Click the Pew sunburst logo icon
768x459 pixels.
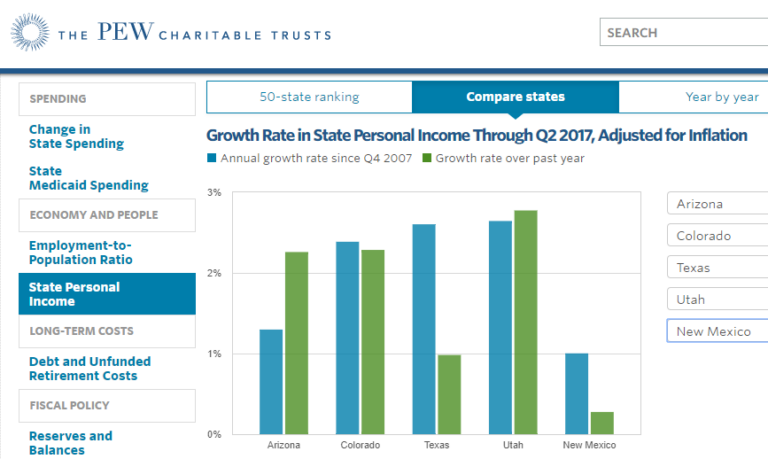coord(30,34)
